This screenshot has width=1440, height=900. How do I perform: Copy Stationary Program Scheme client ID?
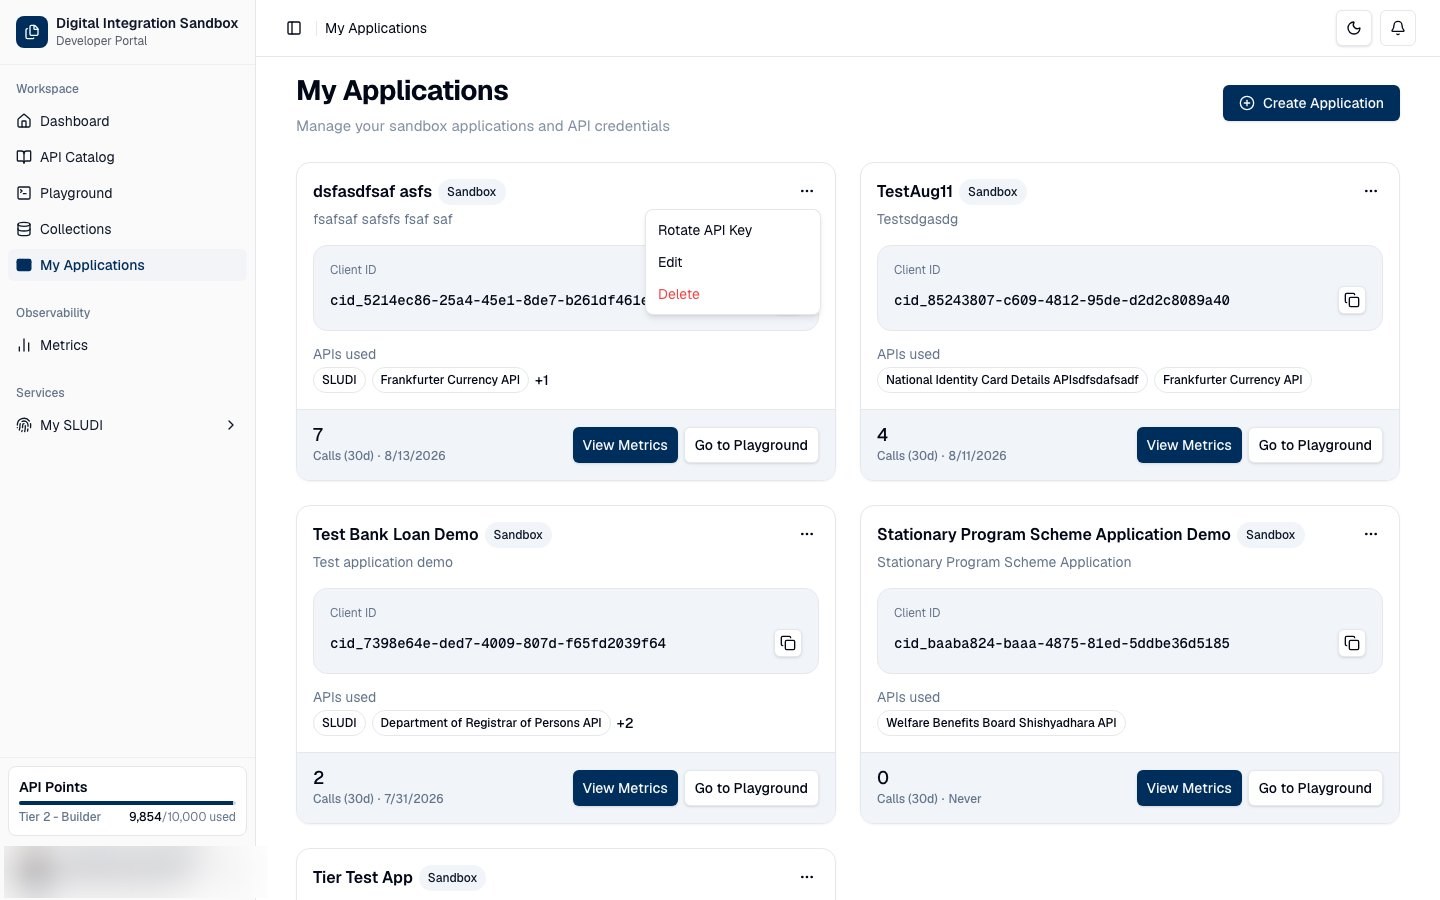1352,643
